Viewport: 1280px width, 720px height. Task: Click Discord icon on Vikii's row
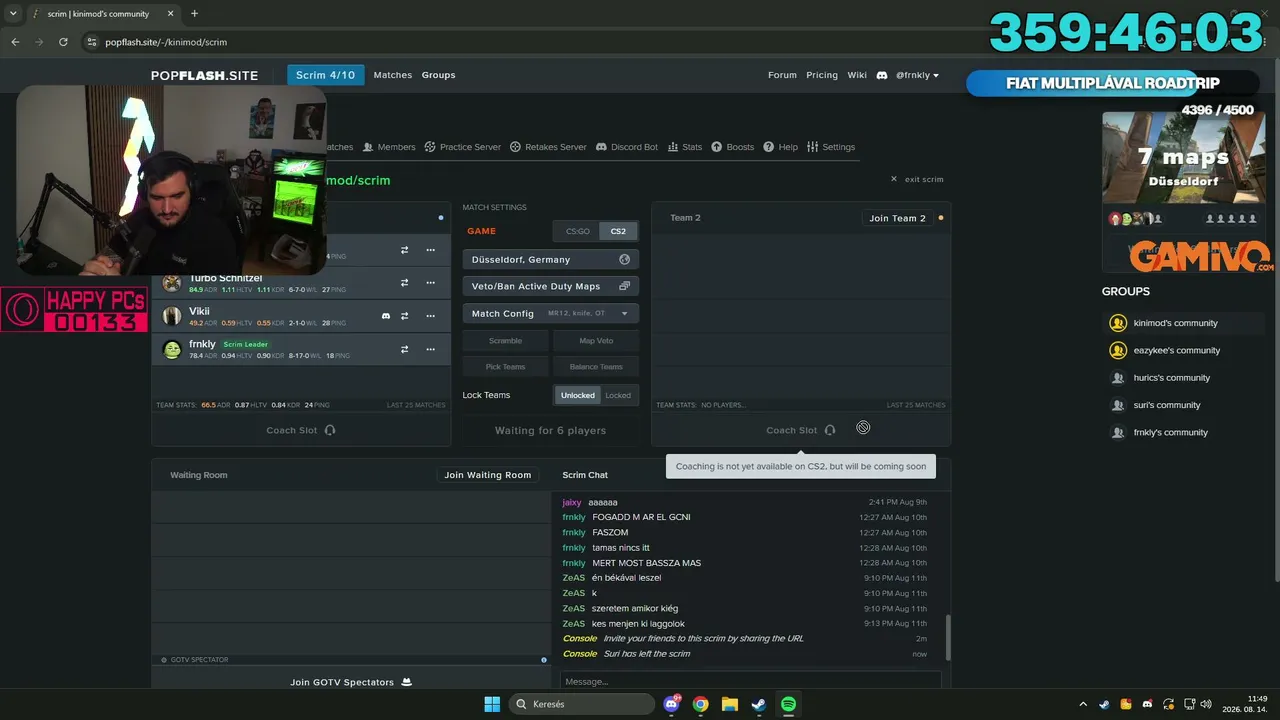[386, 316]
